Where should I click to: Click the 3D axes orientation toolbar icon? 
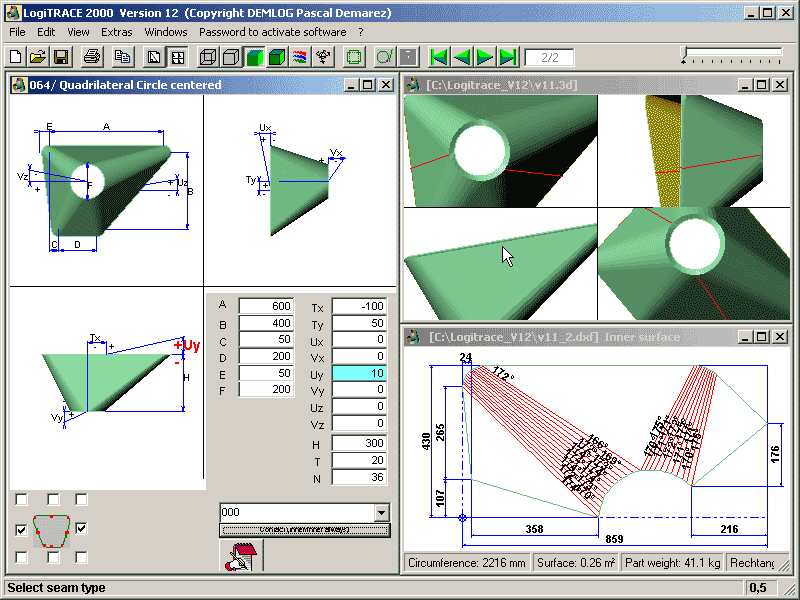(x=323, y=57)
